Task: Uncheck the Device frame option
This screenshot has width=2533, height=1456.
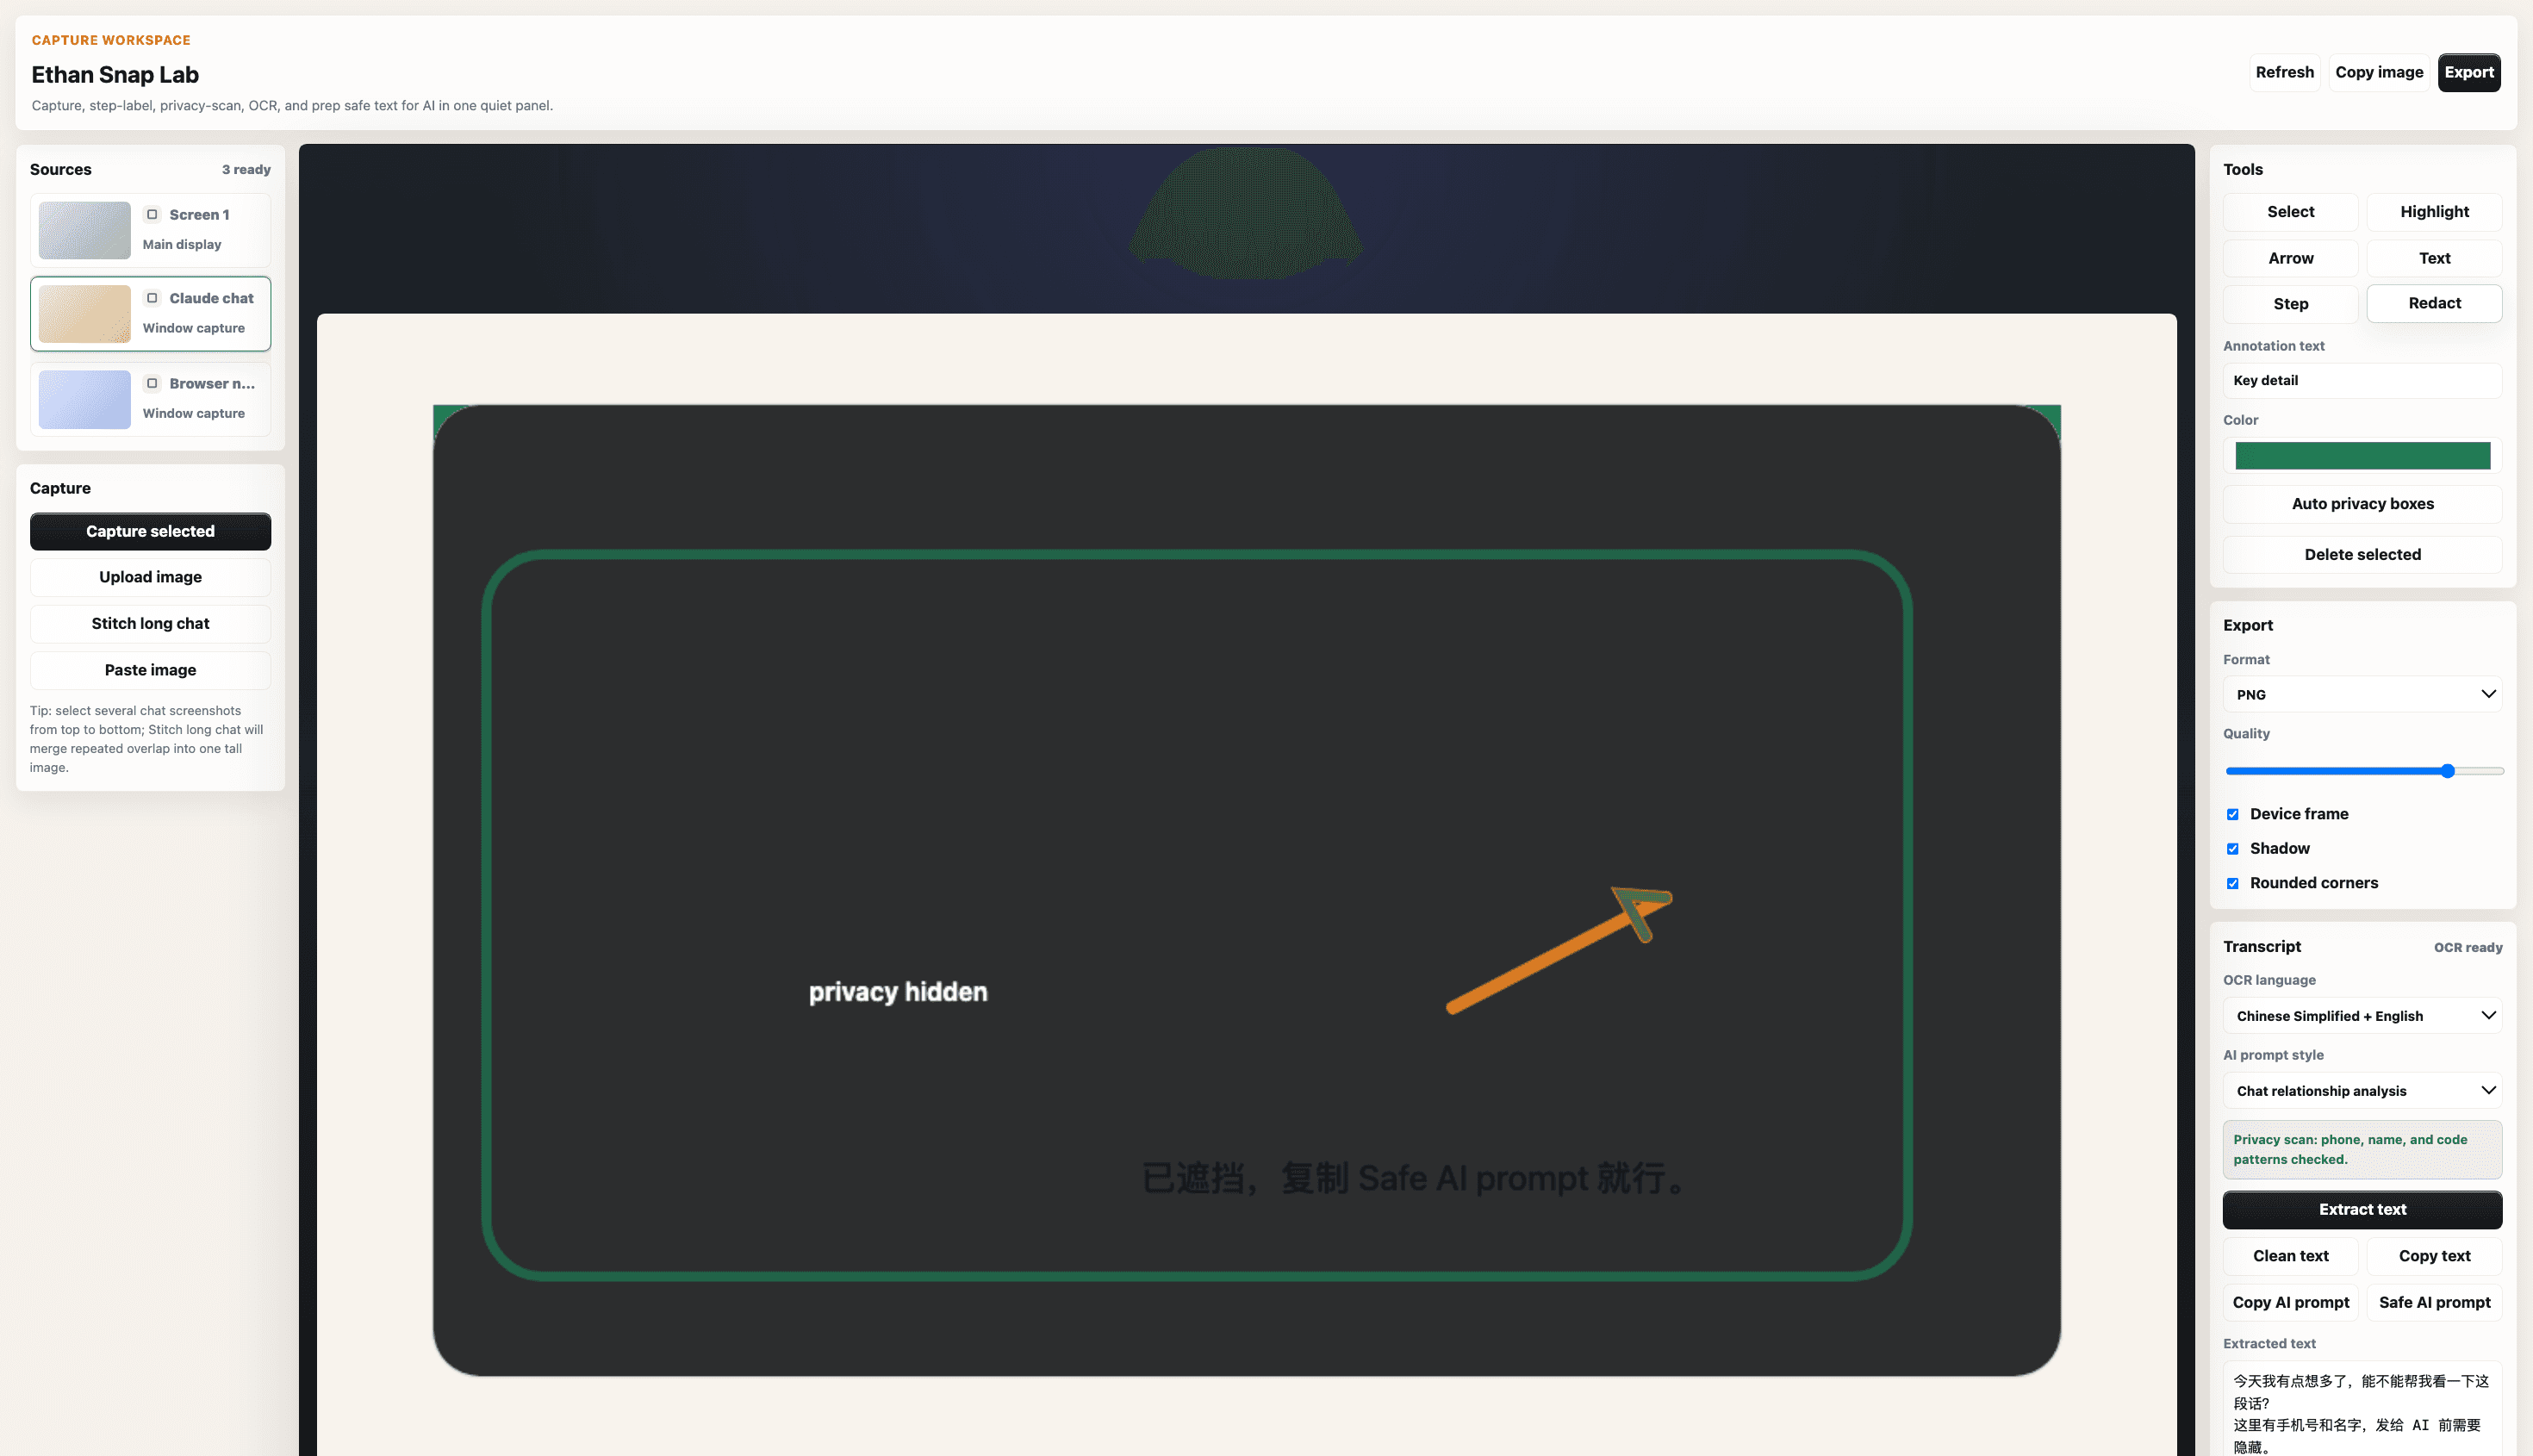Action: pos(2232,814)
